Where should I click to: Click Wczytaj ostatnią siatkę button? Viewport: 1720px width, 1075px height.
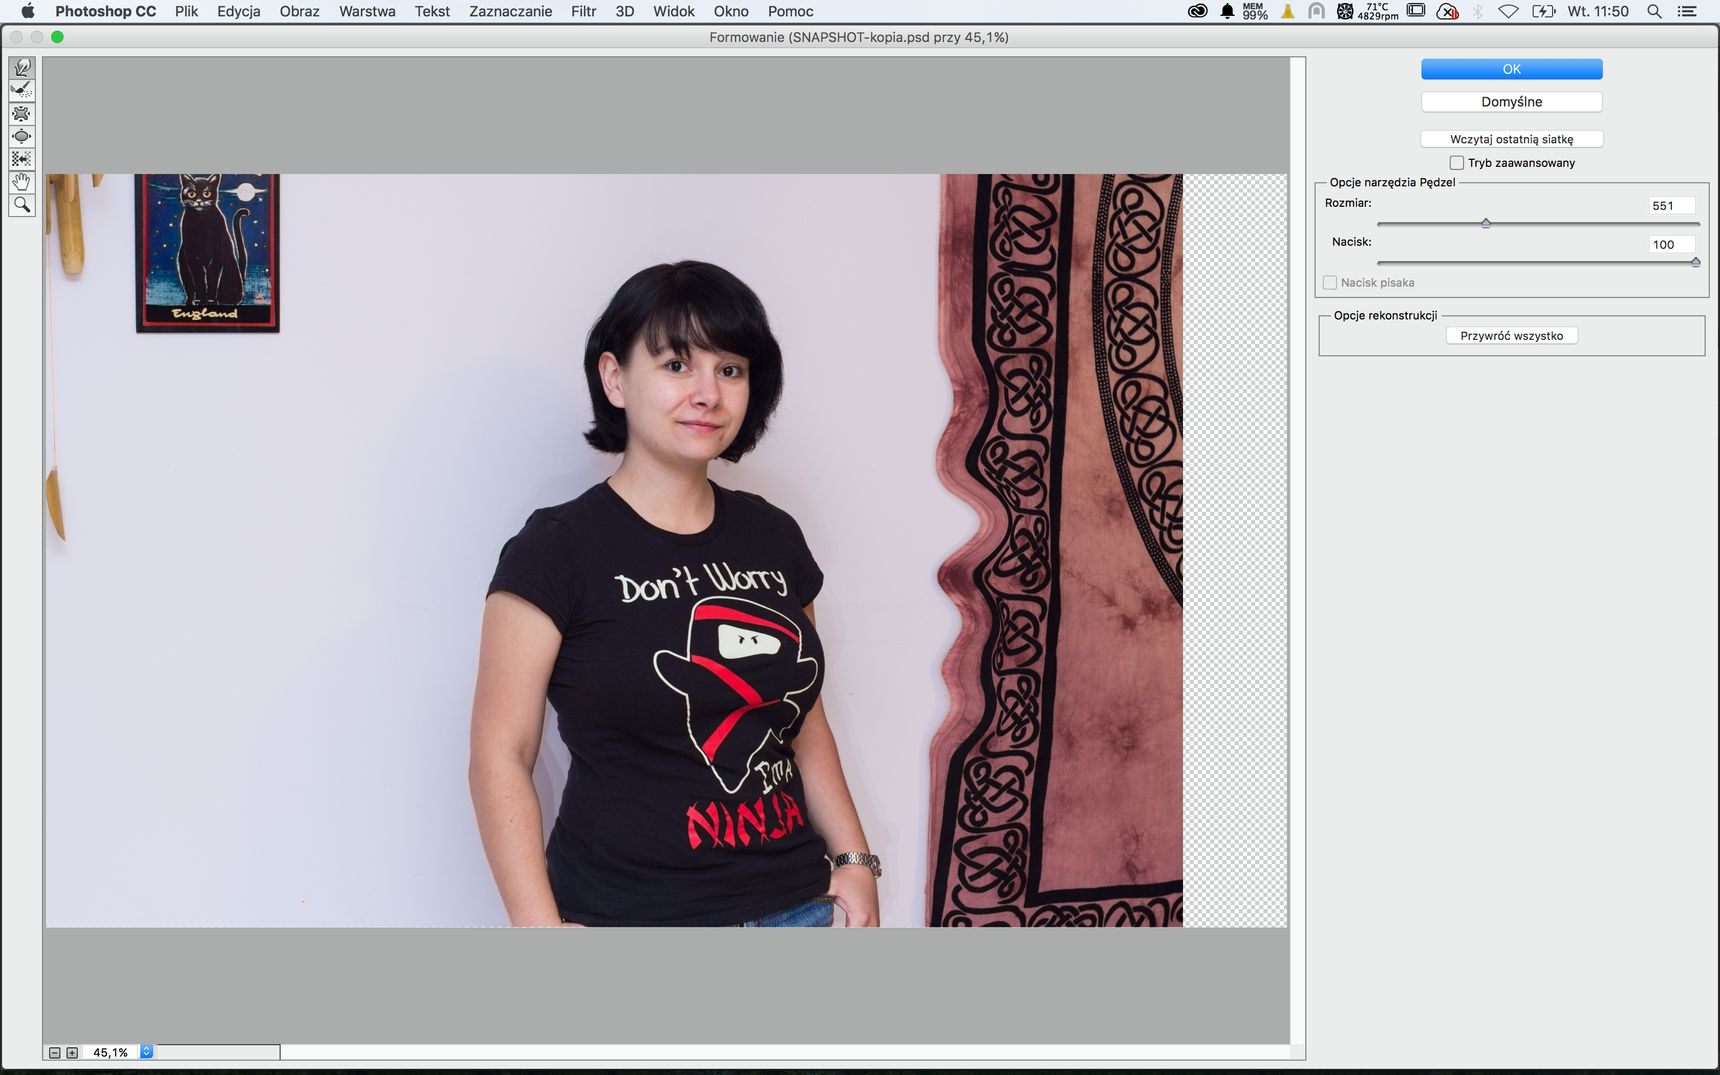(1511, 139)
